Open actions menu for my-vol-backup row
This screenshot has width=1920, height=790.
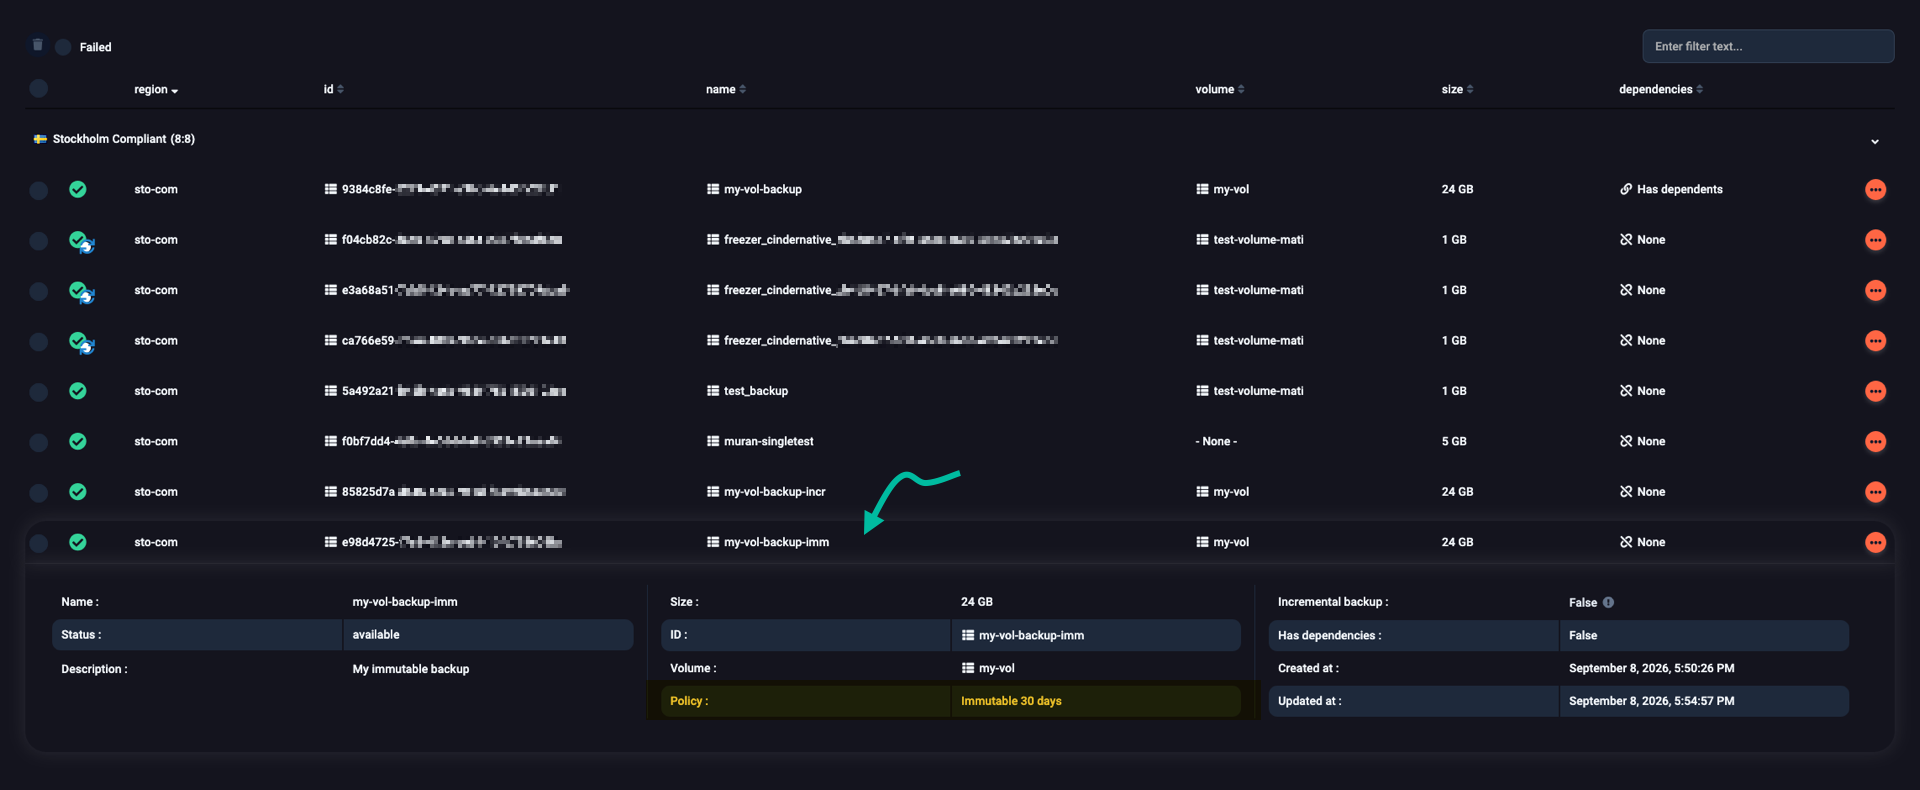click(1875, 189)
